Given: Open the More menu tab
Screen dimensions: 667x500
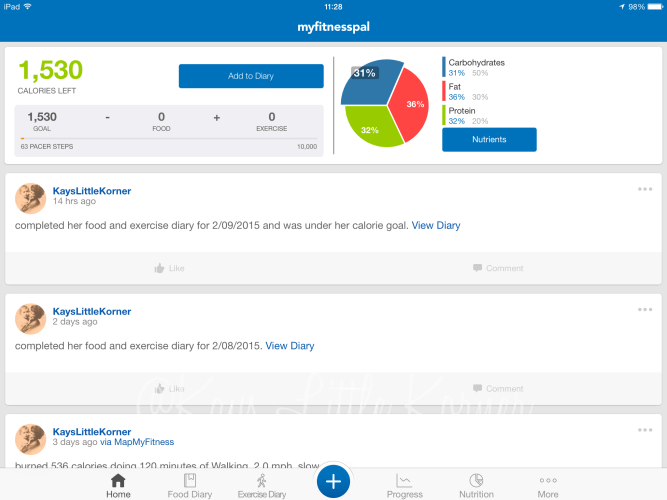Looking at the screenshot, I should (x=548, y=484).
